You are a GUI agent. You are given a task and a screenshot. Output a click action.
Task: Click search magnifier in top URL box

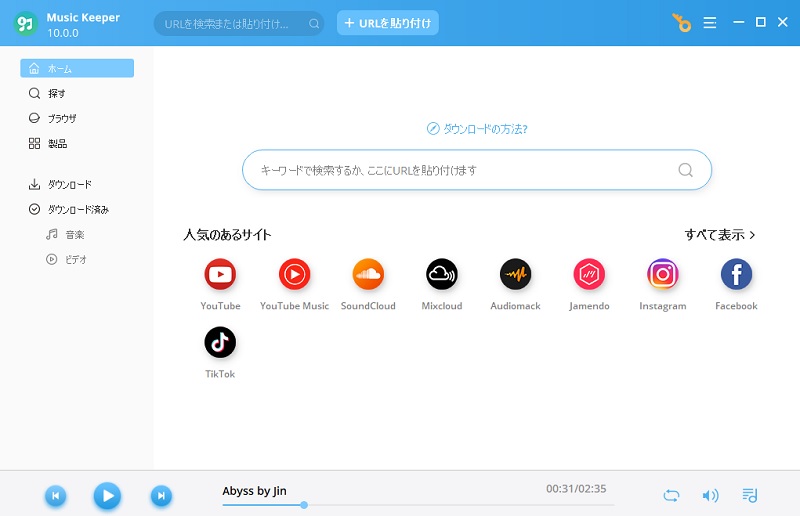(314, 23)
